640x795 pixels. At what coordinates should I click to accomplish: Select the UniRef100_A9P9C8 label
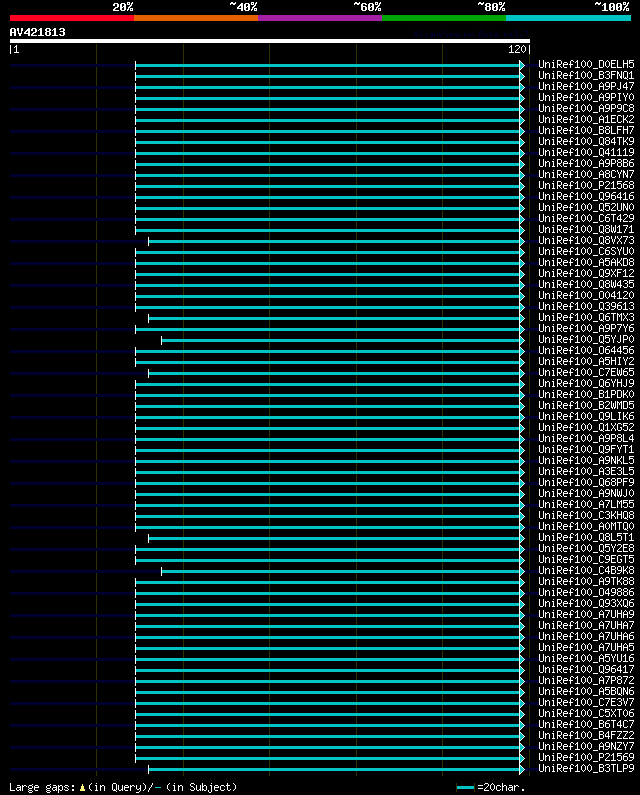[586, 109]
